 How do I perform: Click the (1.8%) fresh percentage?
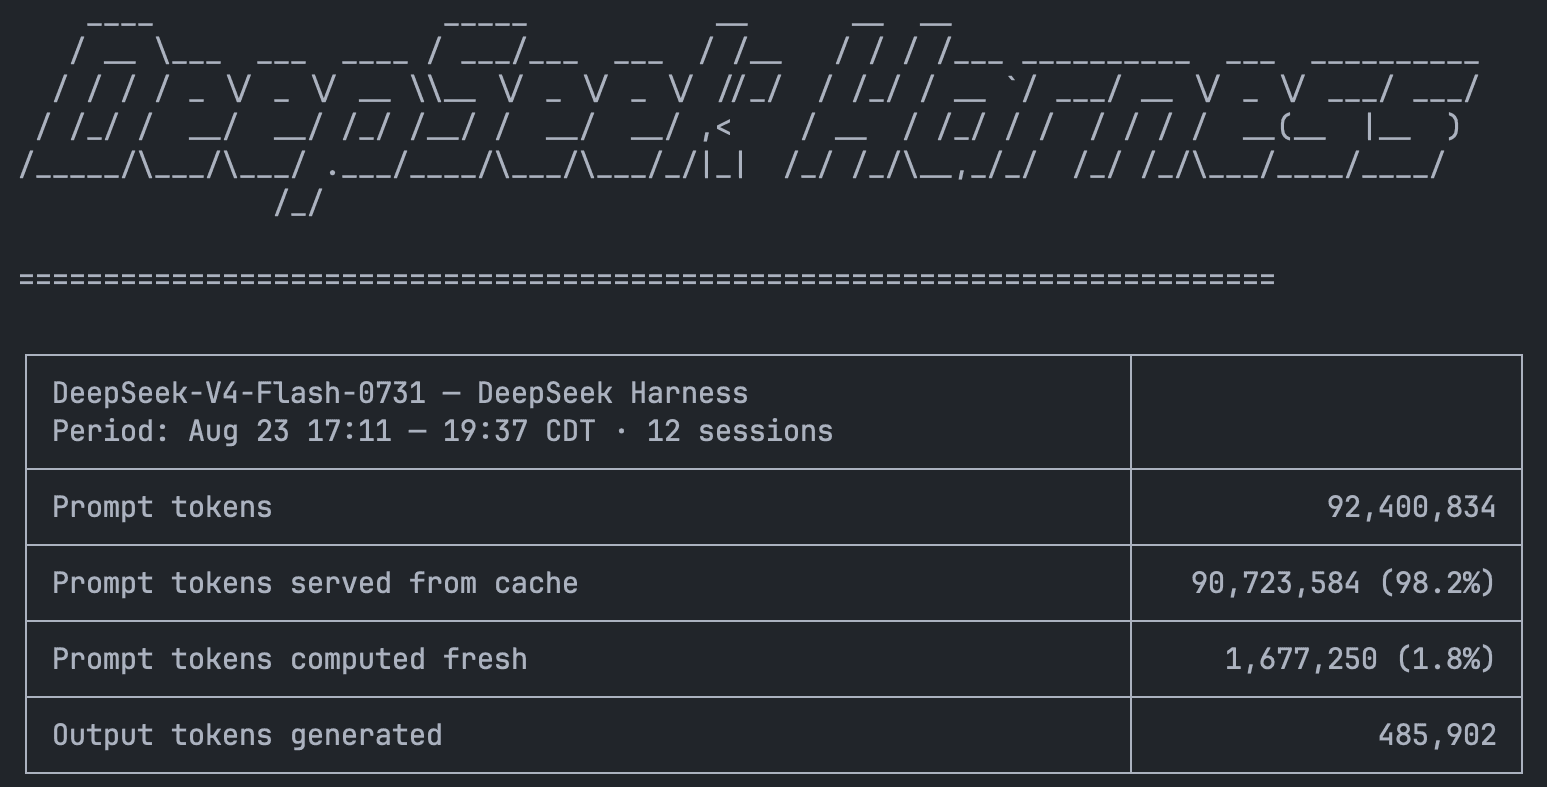coord(1445,659)
